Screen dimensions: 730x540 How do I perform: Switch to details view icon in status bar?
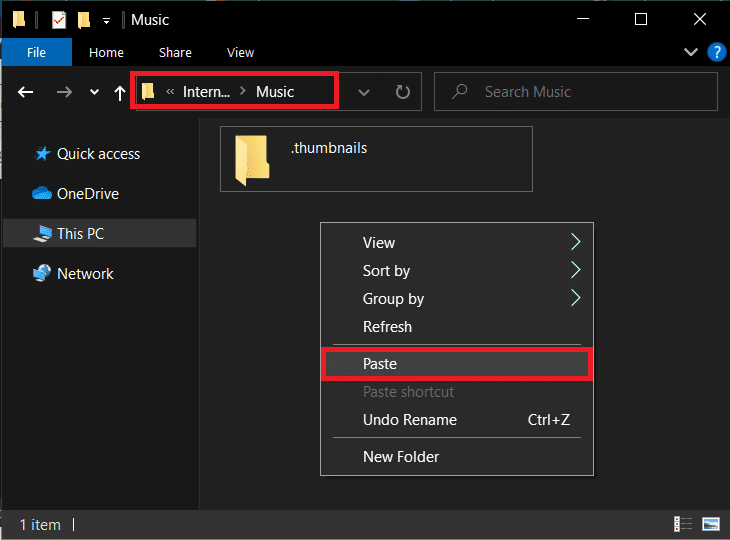(684, 524)
